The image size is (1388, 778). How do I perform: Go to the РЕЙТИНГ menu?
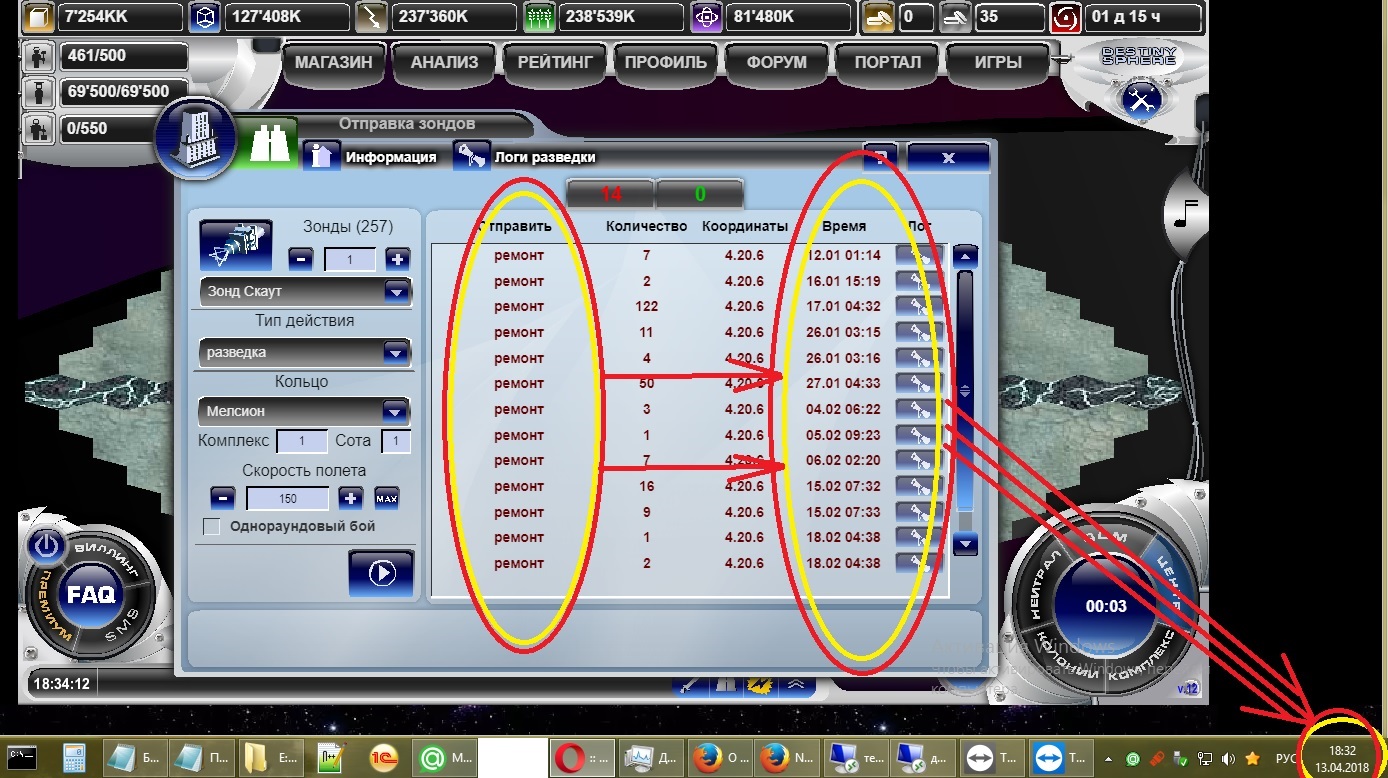pyautogui.click(x=555, y=62)
